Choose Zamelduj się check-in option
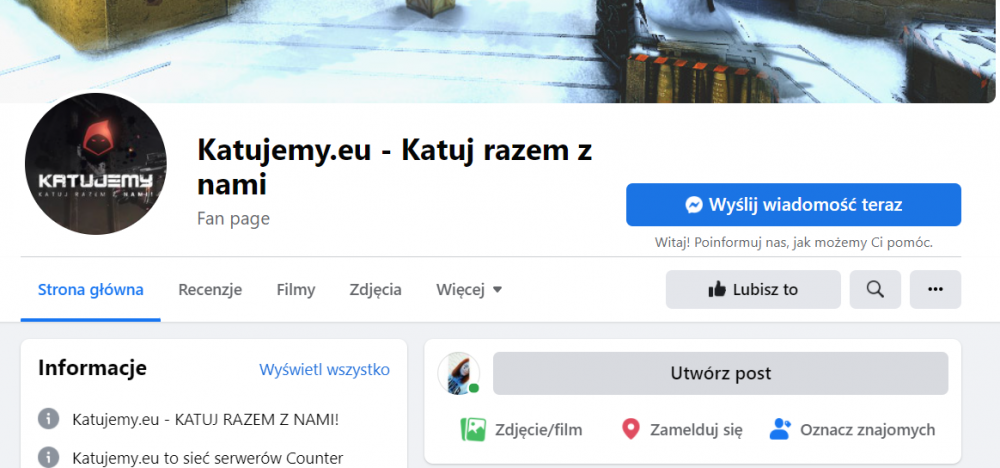The image size is (1000, 468). (682, 430)
